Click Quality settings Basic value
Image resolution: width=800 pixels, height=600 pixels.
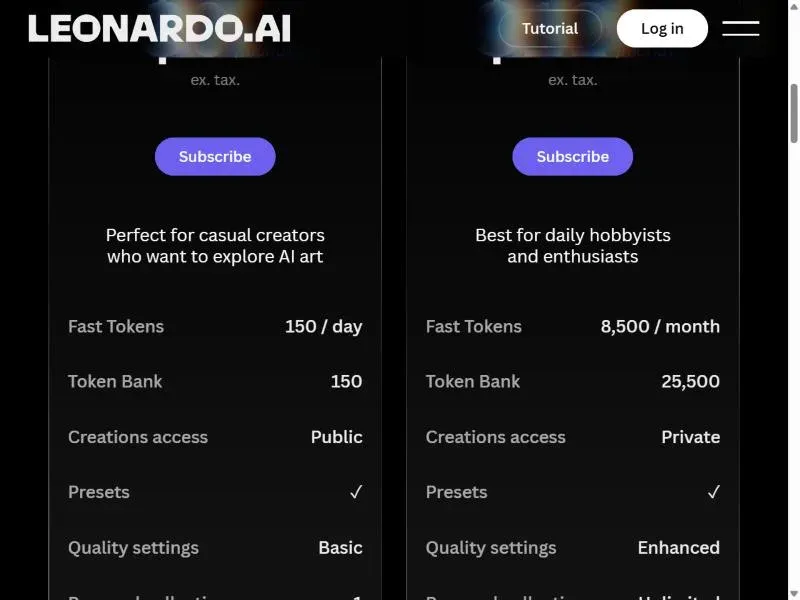pyautogui.click(x=340, y=547)
